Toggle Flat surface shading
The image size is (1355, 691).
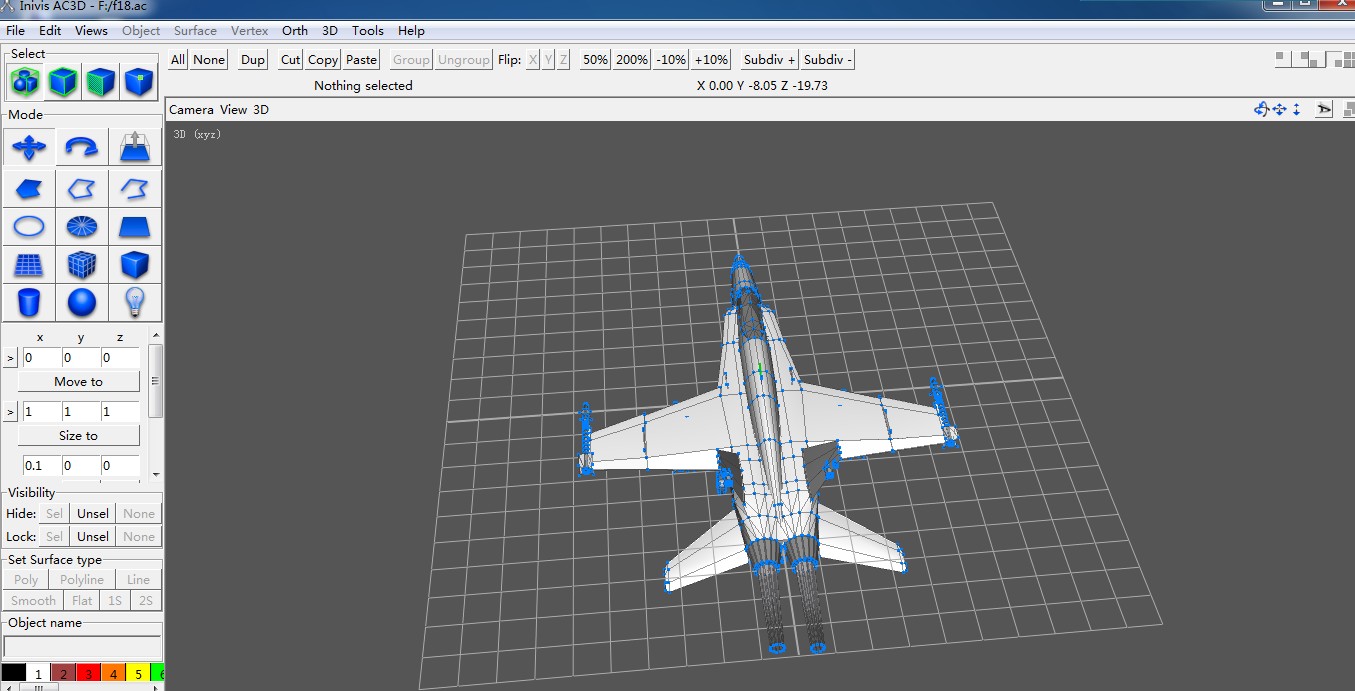(82, 601)
